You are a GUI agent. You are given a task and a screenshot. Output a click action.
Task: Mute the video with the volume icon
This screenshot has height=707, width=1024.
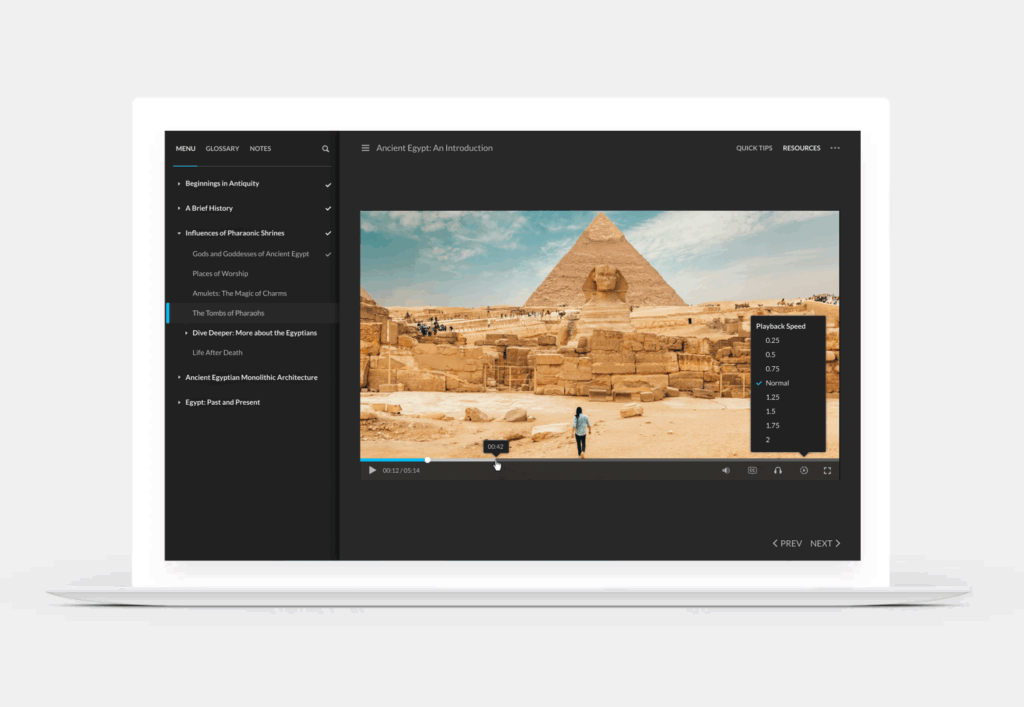pos(726,470)
